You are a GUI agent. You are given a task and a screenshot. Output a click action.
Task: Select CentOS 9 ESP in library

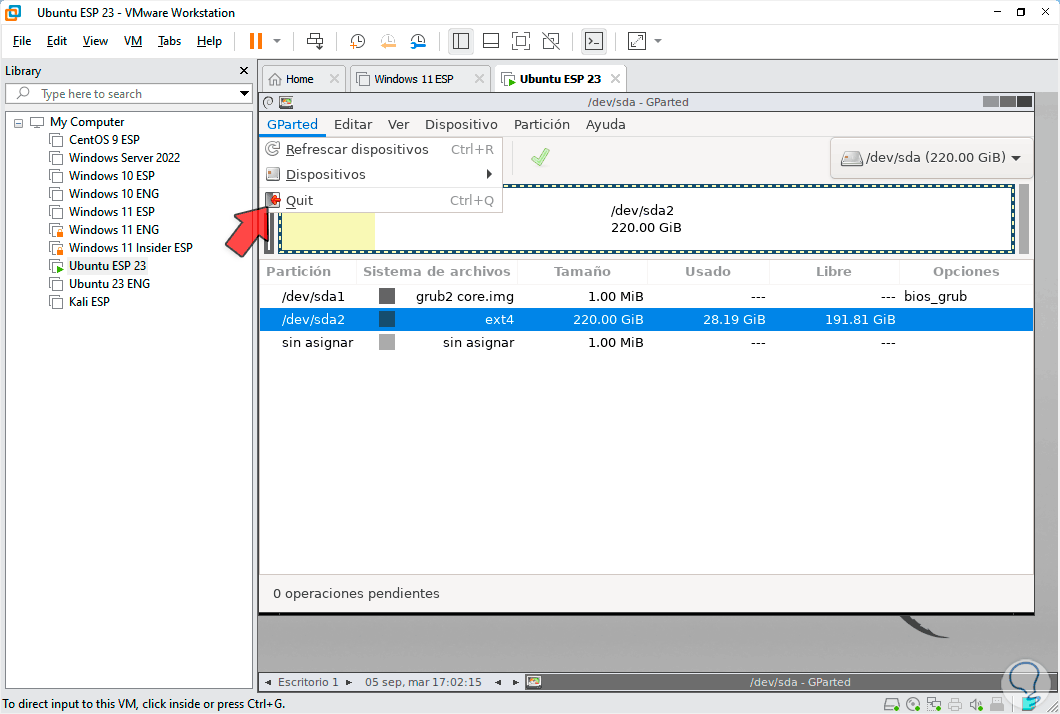(104, 140)
